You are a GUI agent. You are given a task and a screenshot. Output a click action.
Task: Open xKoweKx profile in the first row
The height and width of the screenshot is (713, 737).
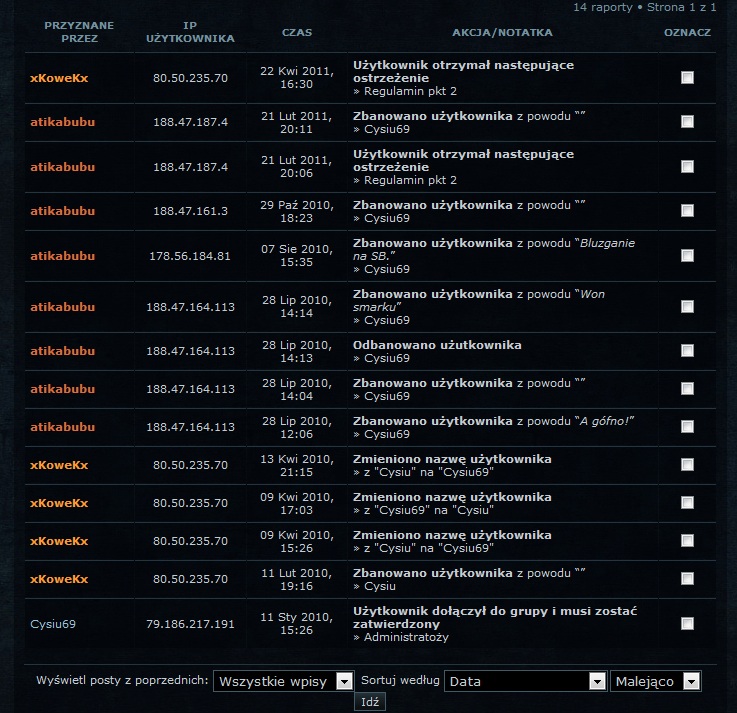tap(59, 78)
